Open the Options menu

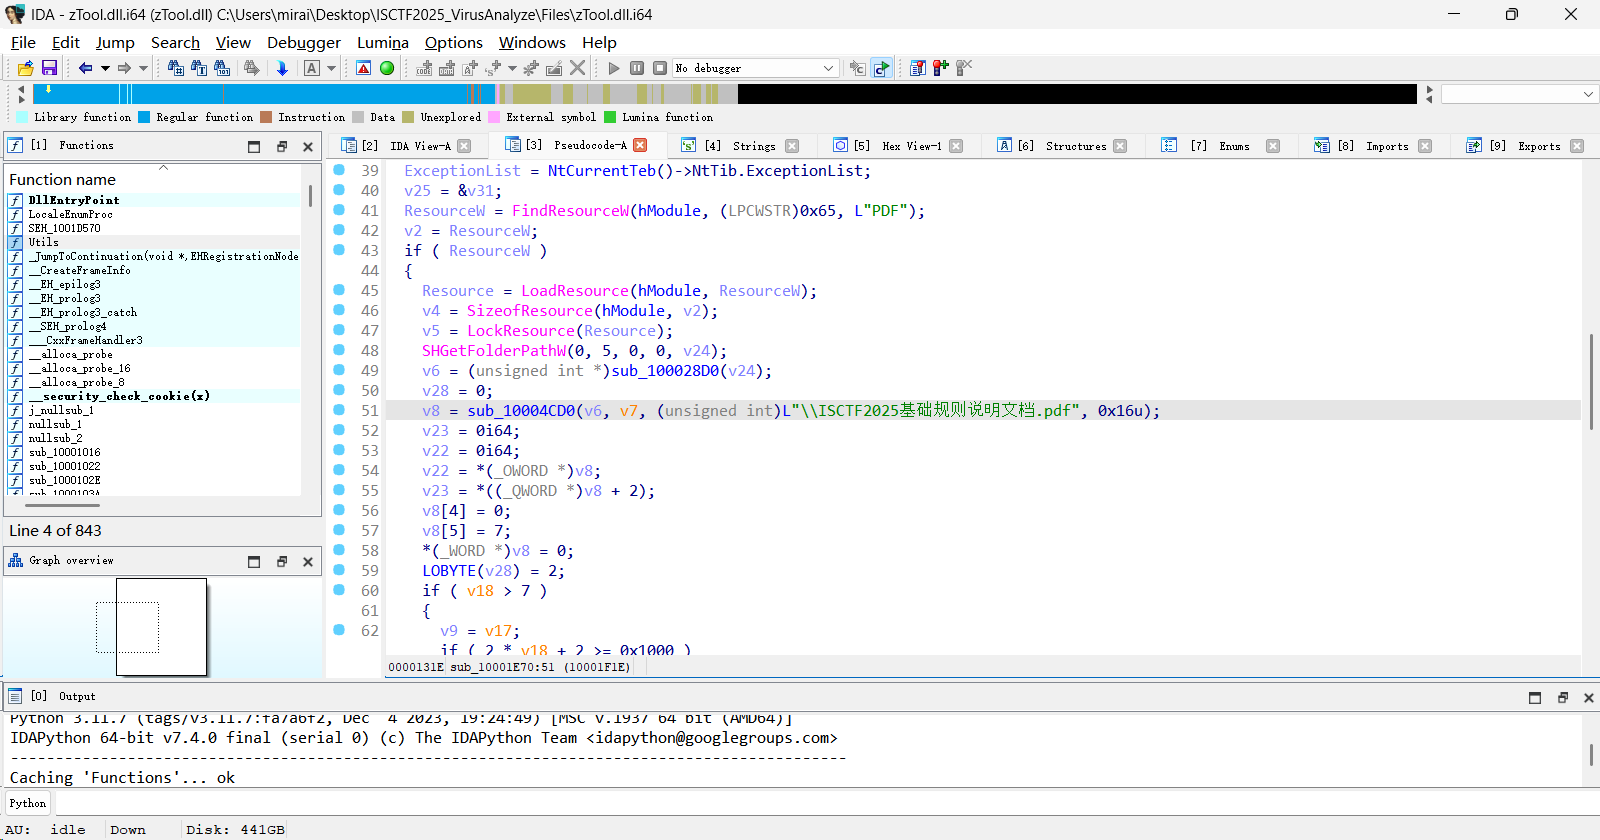(x=454, y=42)
